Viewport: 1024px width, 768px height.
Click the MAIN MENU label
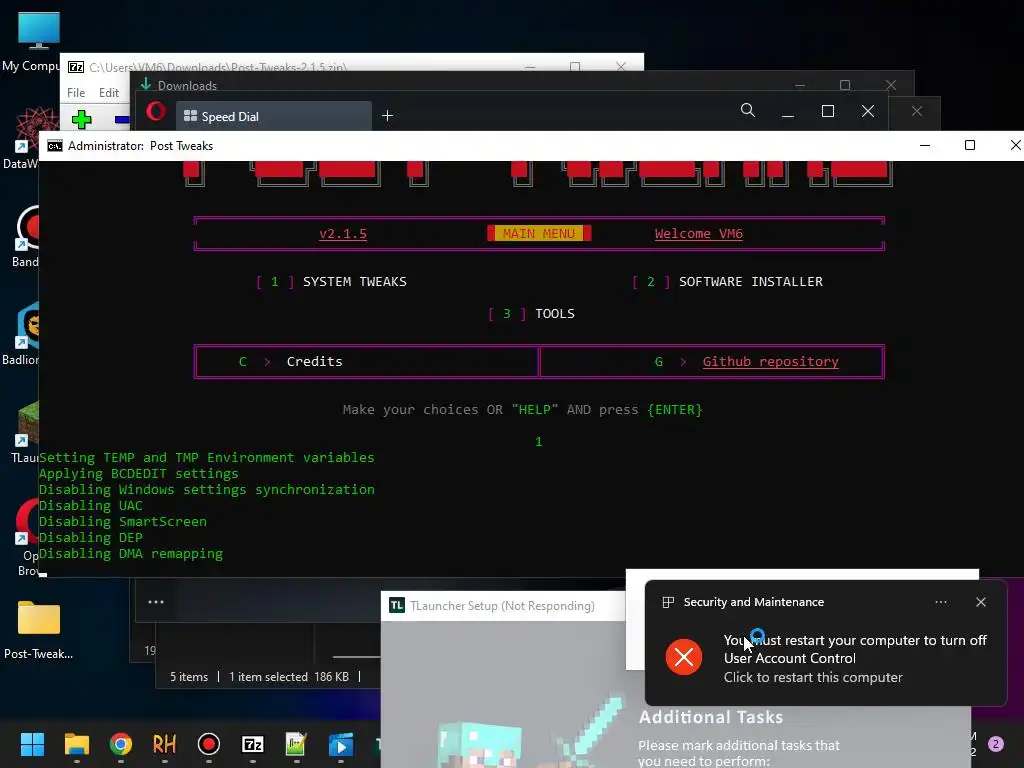[539, 233]
